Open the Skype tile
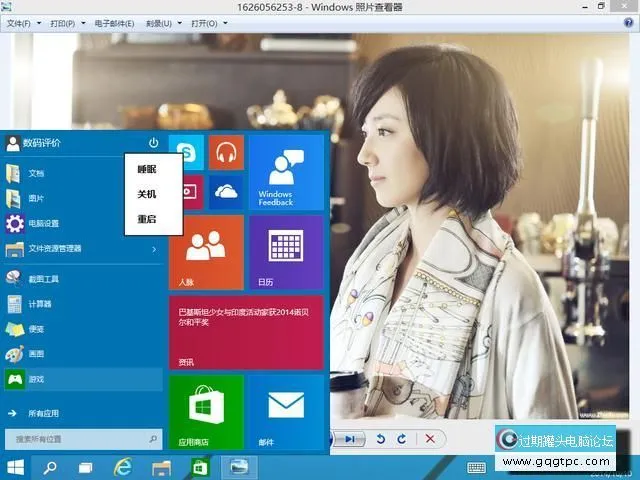This screenshot has height=480, width=640. (187, 152)
